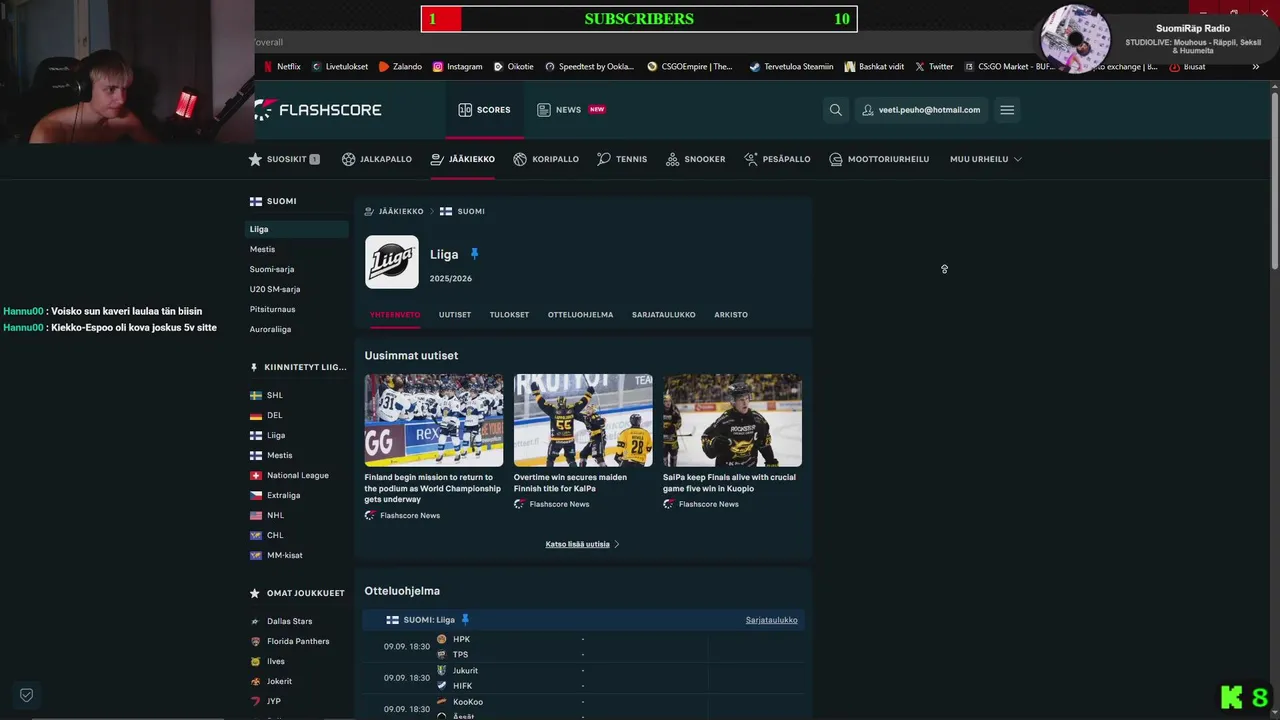Viewport: 1280px width, 720px height.
Task: Select the Moottoriurheilu sport icon
Action: point(836,159)
